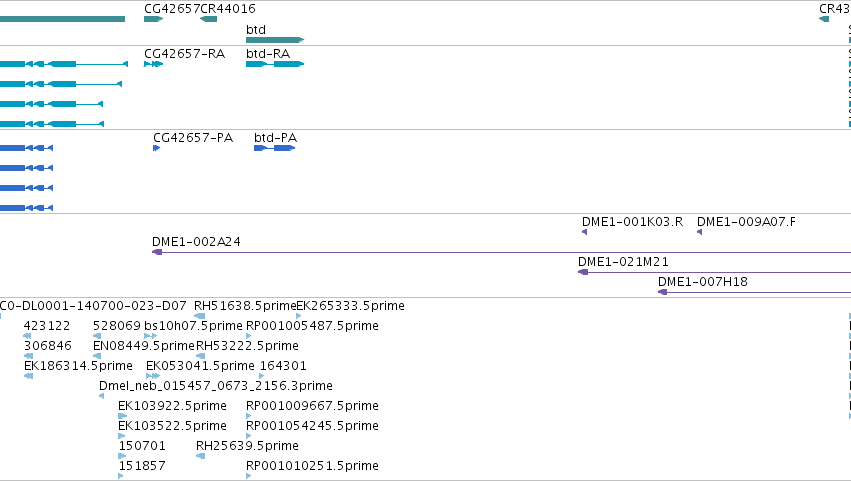The width and height of the screenshot is (851, 481).
Task: Click the CG42657-PA coding segment label
Action: point(193,138)
